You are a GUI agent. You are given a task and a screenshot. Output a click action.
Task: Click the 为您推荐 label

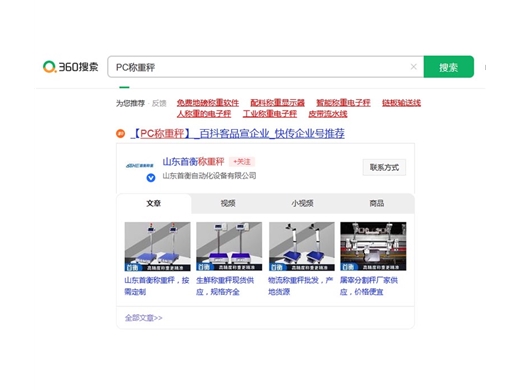click(130, 103)
